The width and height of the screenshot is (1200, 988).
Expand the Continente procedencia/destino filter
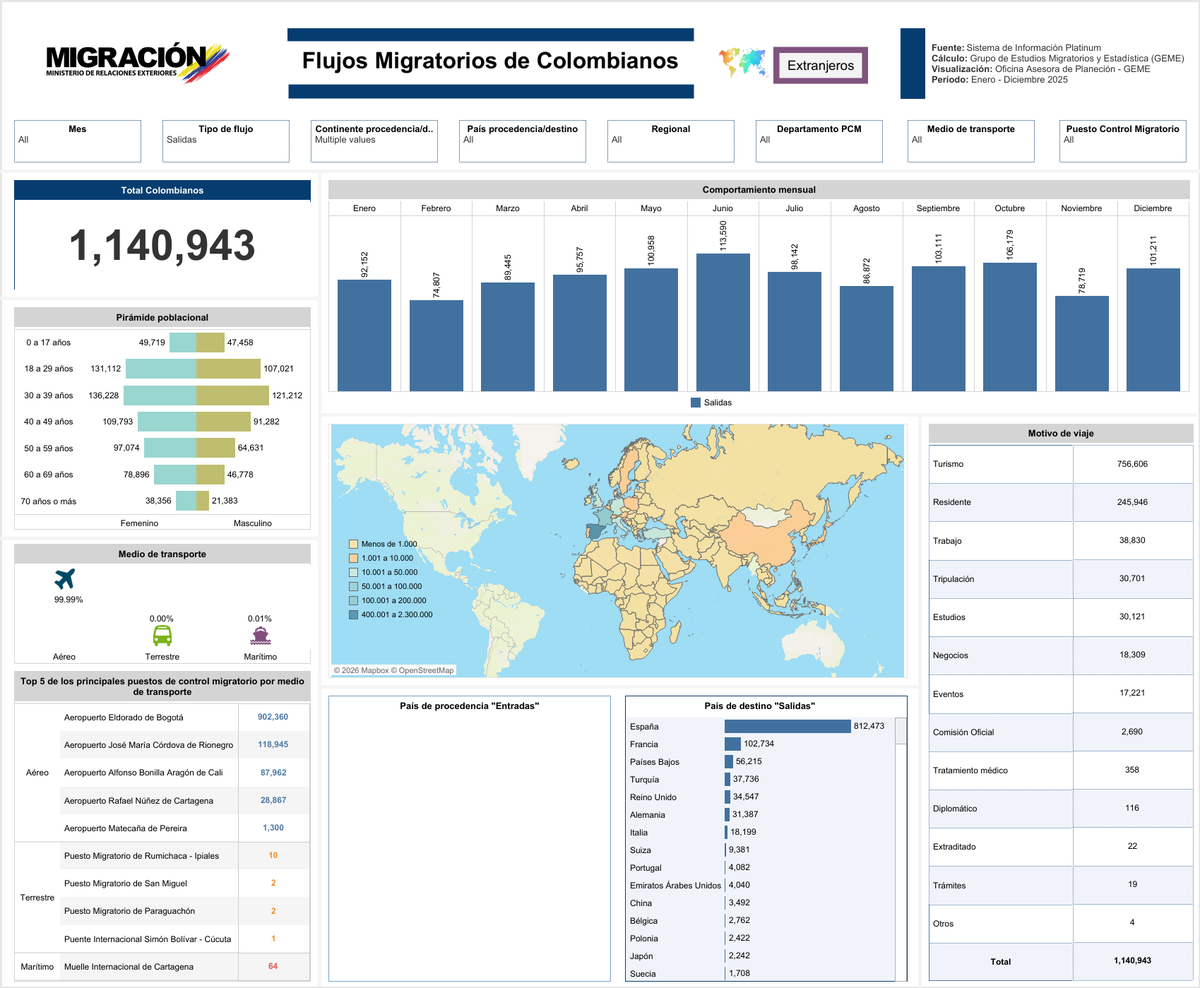(x=375, y=141)
